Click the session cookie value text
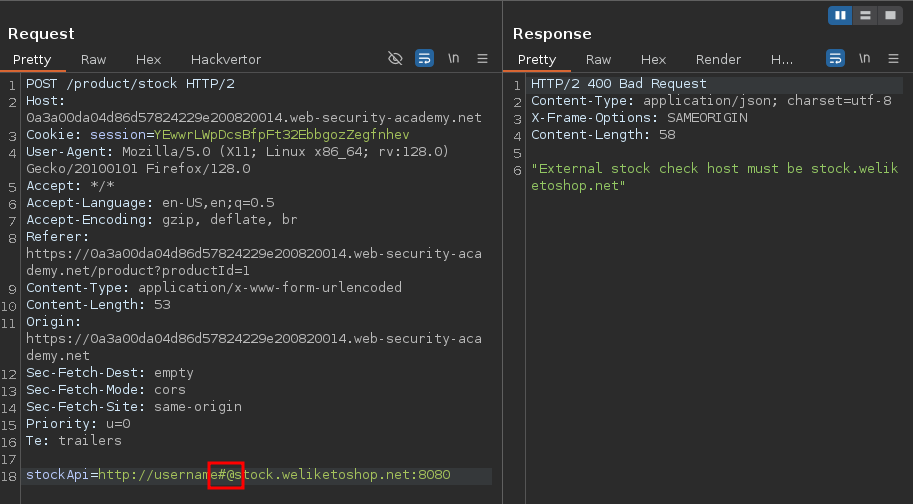This screenshot has width=913, height=504. [281, 135]
